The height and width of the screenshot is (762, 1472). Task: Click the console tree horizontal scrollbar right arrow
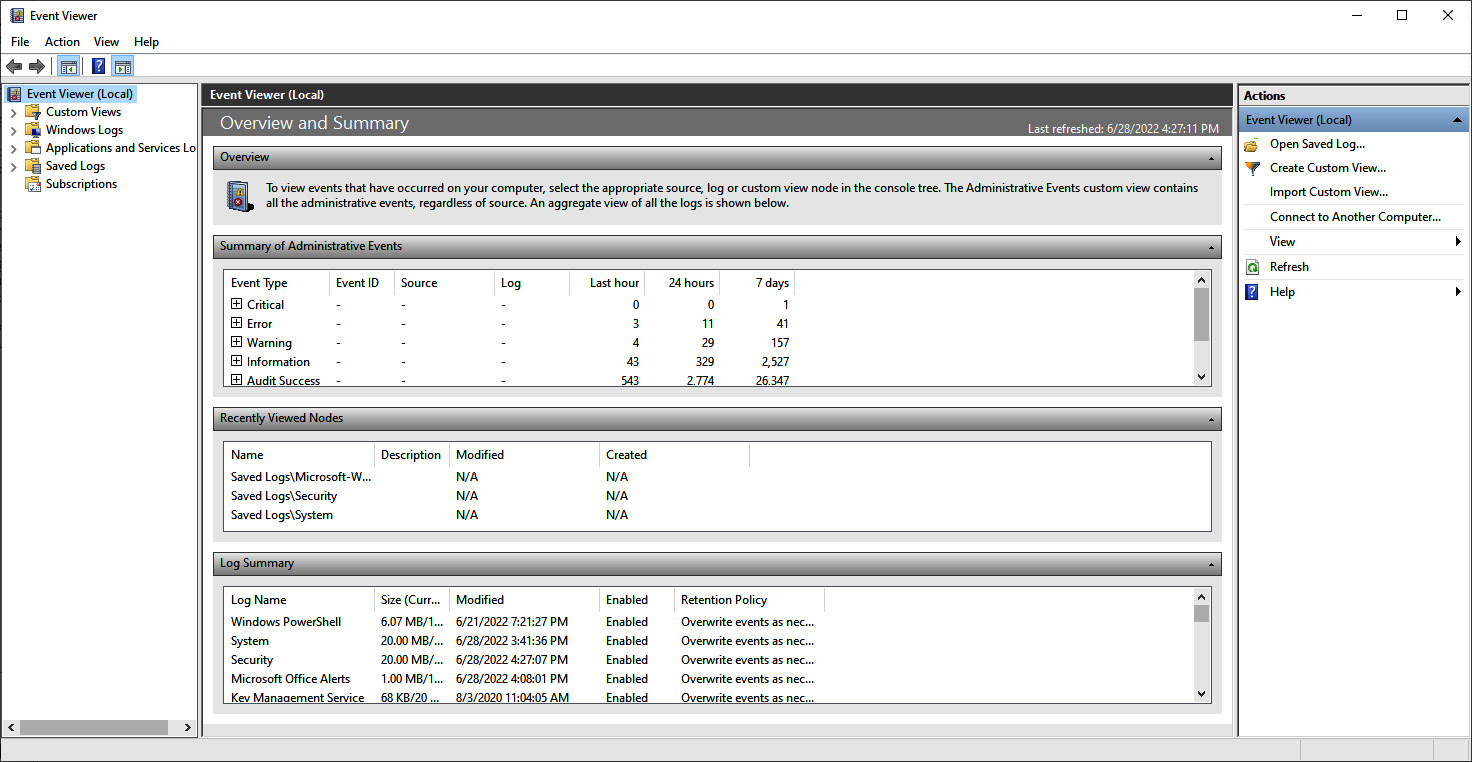[x=188, y=728]
